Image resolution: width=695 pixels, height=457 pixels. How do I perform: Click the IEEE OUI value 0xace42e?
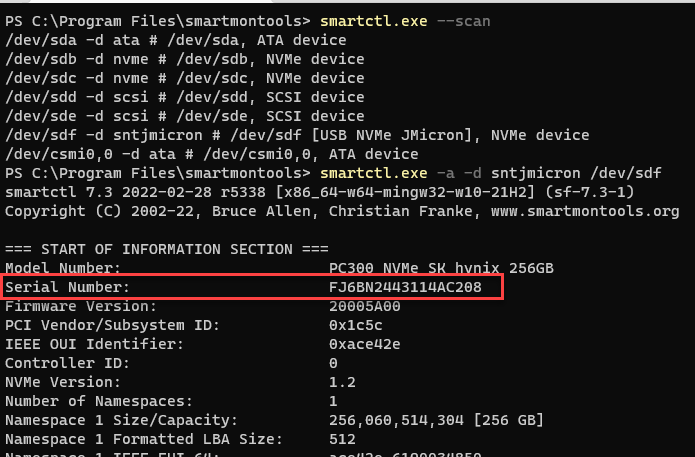(x=363, y=344)
